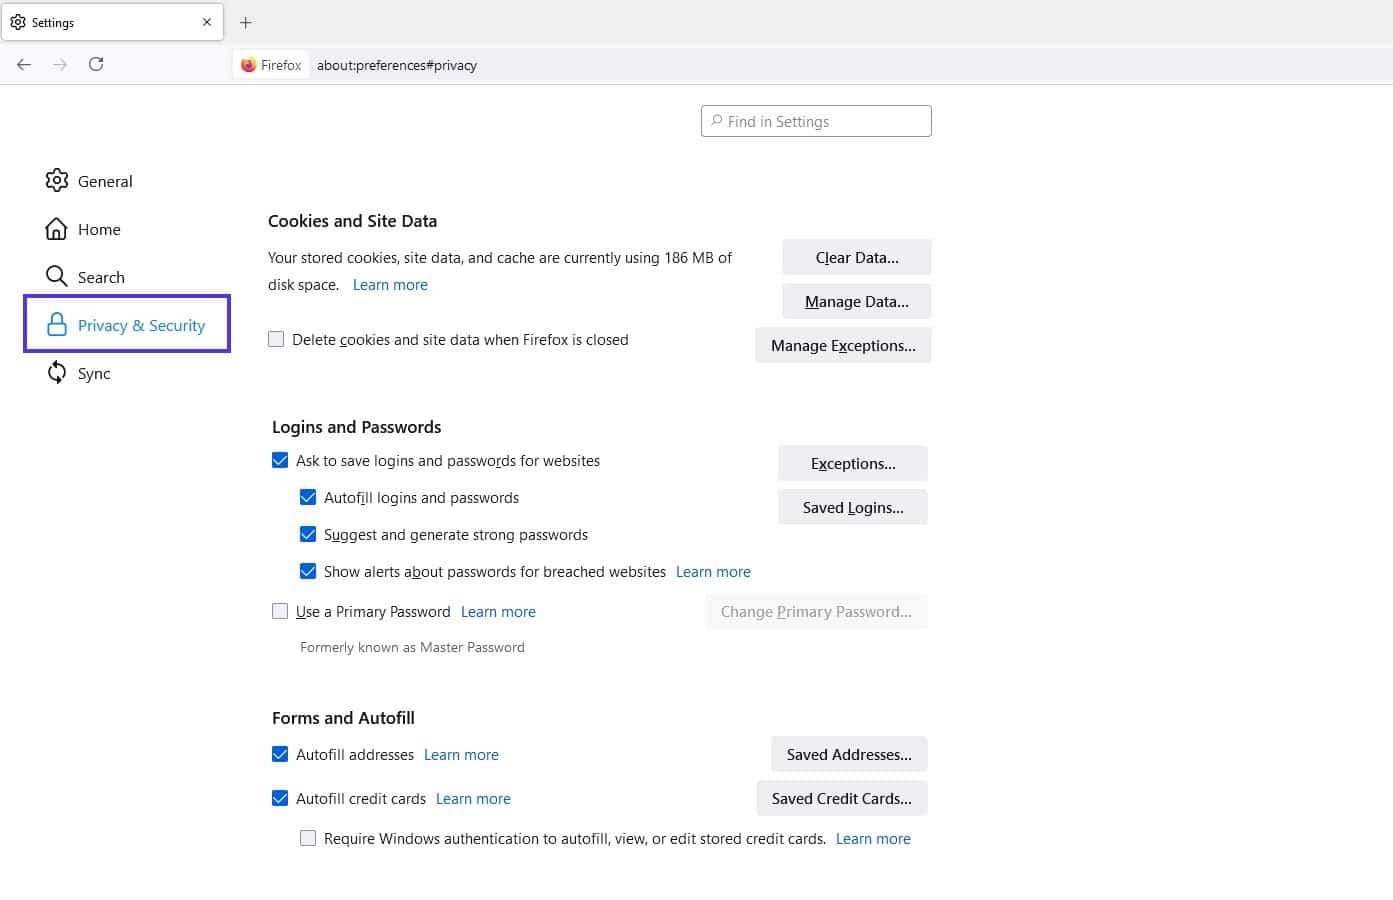Click the Clear Data button
The image size is (1393, 900).
pos(856,257)
